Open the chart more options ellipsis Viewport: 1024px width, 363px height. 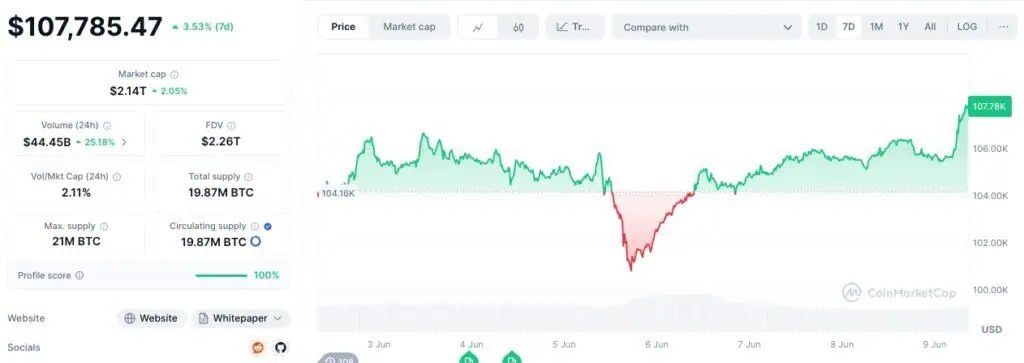coord(1003,27)
